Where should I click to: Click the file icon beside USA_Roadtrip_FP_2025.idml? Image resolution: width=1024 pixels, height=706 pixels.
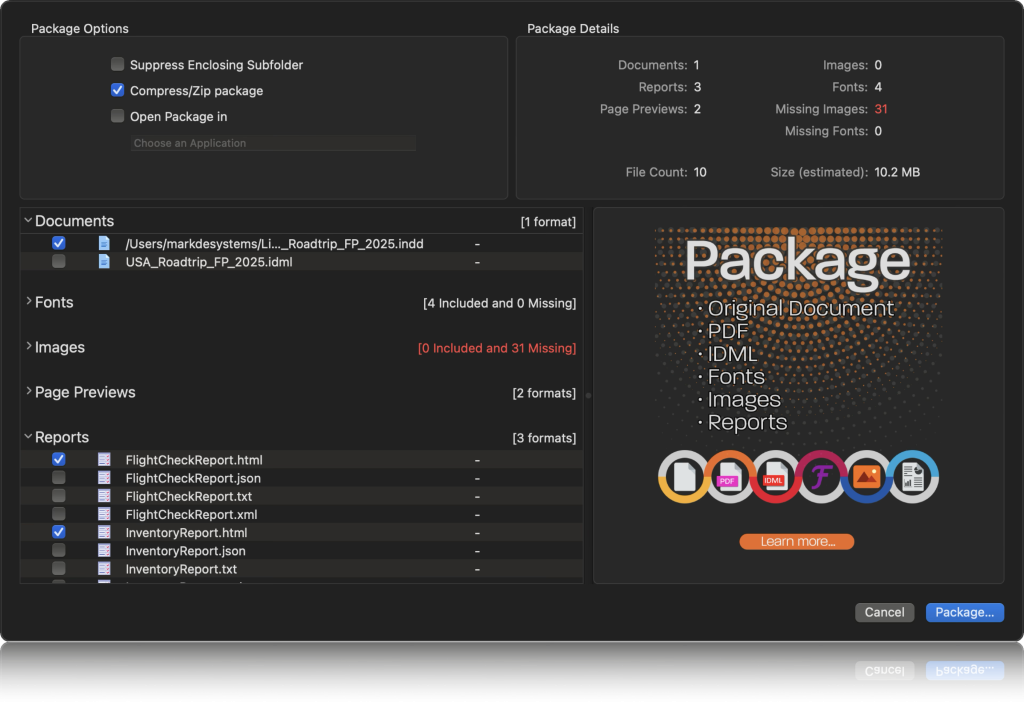click(104, 261)
